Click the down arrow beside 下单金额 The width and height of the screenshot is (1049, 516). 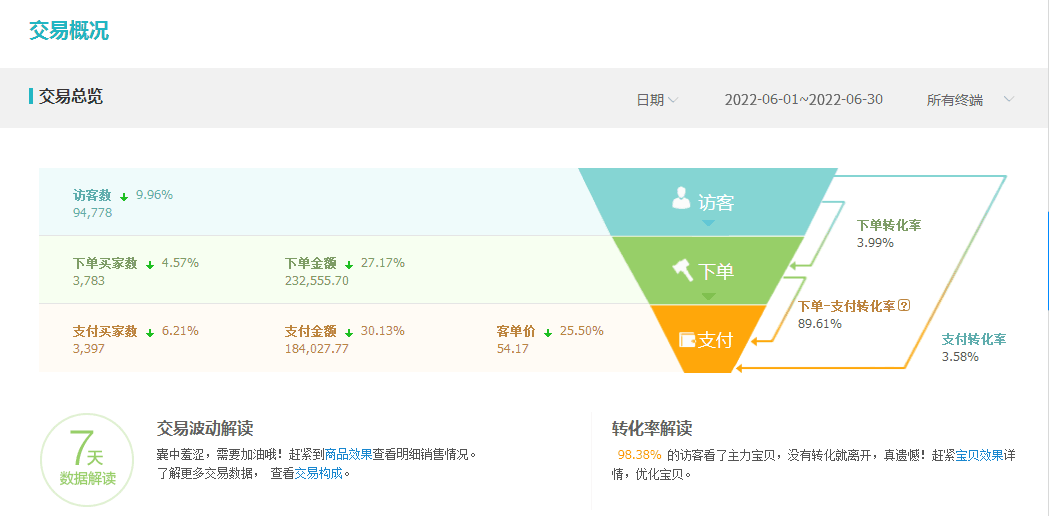pyautogui.click(x=349, y=265)
